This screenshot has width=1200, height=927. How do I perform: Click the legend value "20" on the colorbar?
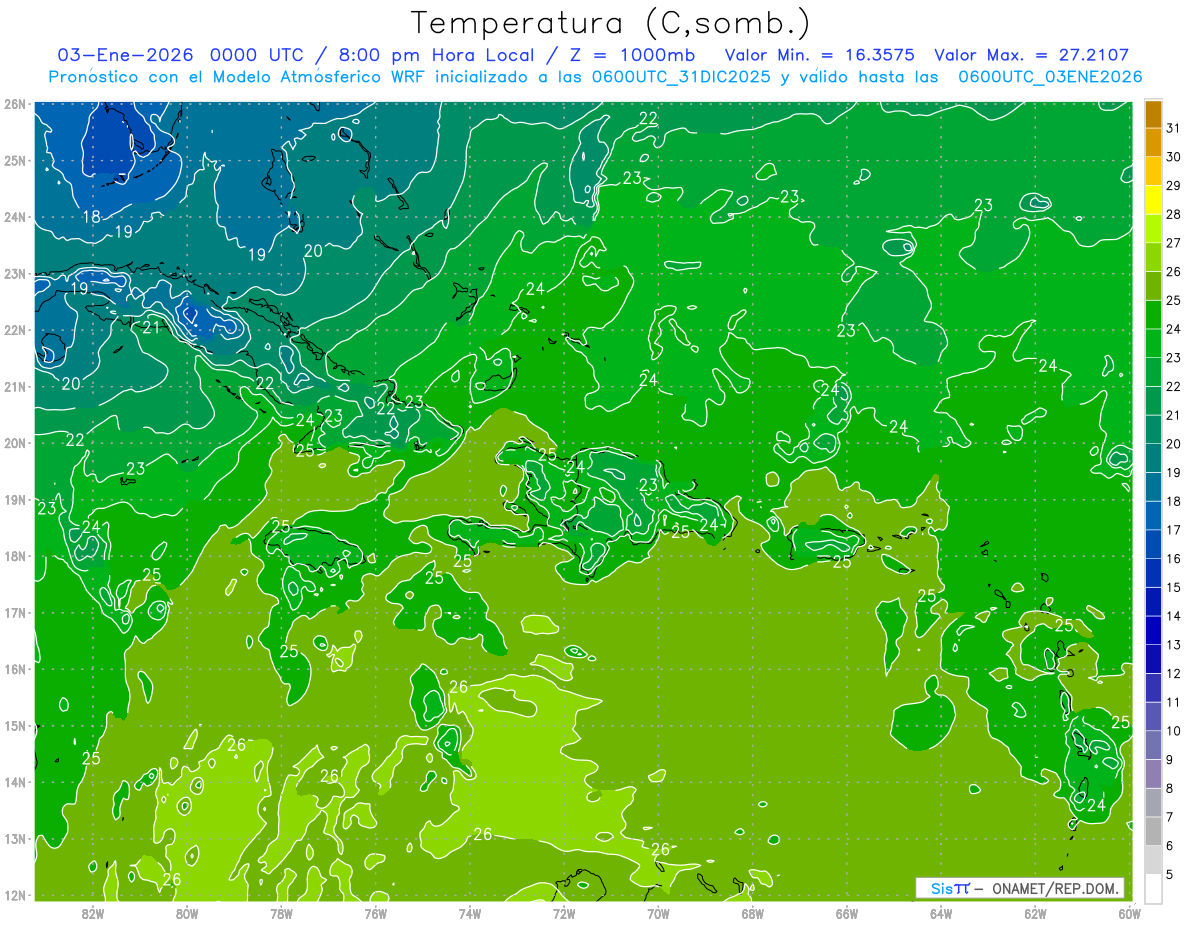[1173, 444]
